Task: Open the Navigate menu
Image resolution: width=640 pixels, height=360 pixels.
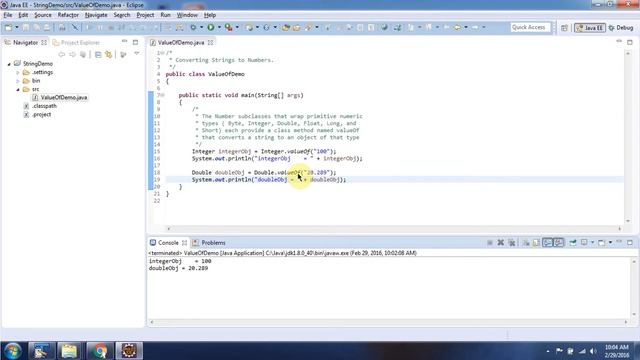Action: point(96,15)
